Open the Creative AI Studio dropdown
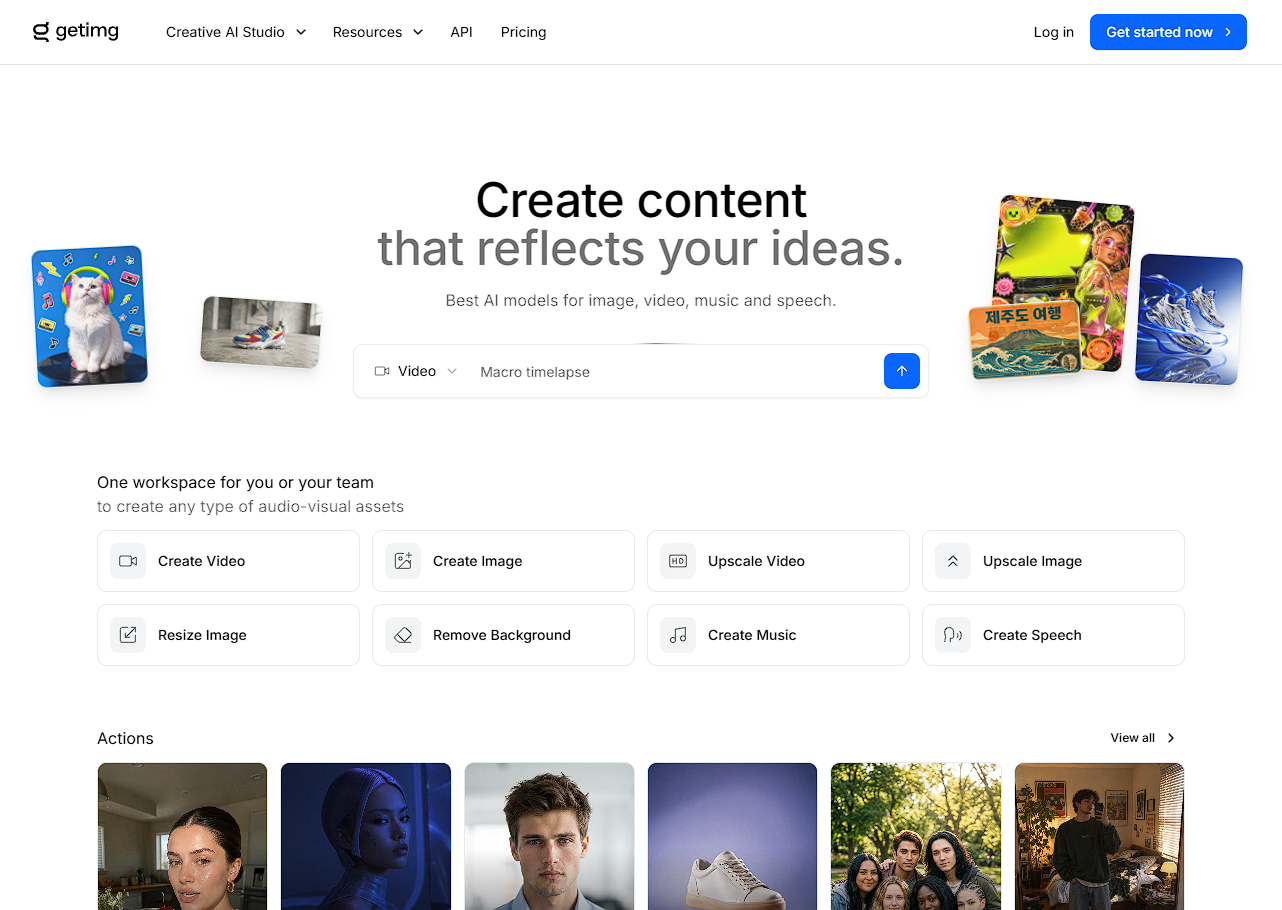The height and width of the screenshot is (910, 1282). click(x=236, y=32)
